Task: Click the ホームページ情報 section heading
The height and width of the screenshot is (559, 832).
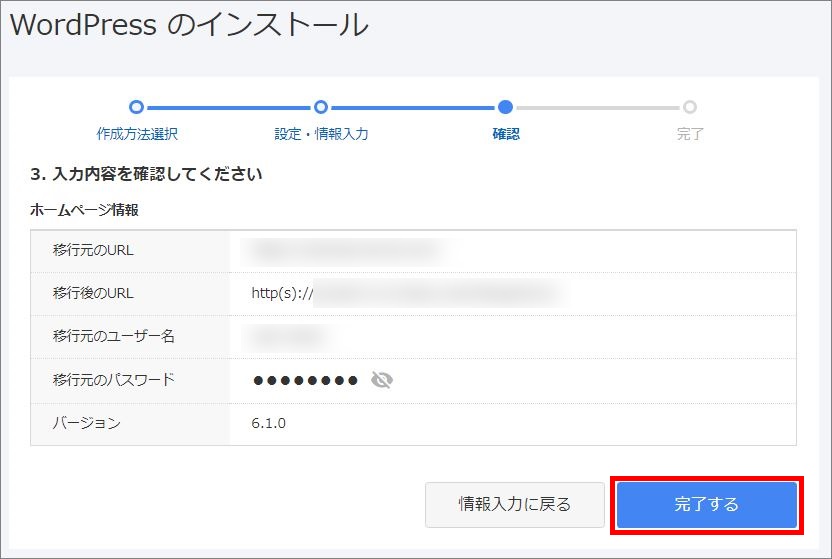Action: (x=84, y=210)
